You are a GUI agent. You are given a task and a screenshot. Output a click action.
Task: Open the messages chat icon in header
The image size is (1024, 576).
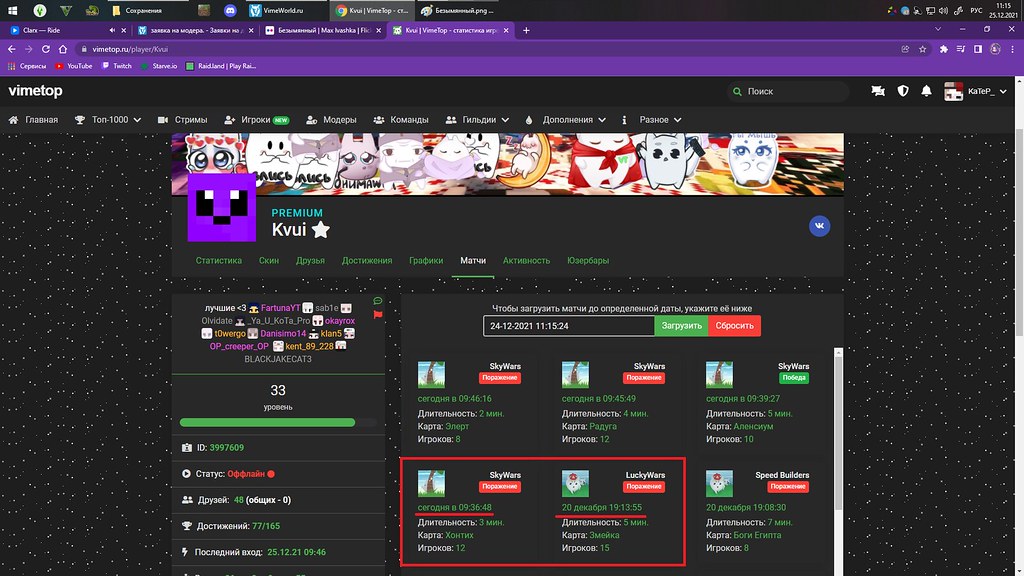[878, 91]
